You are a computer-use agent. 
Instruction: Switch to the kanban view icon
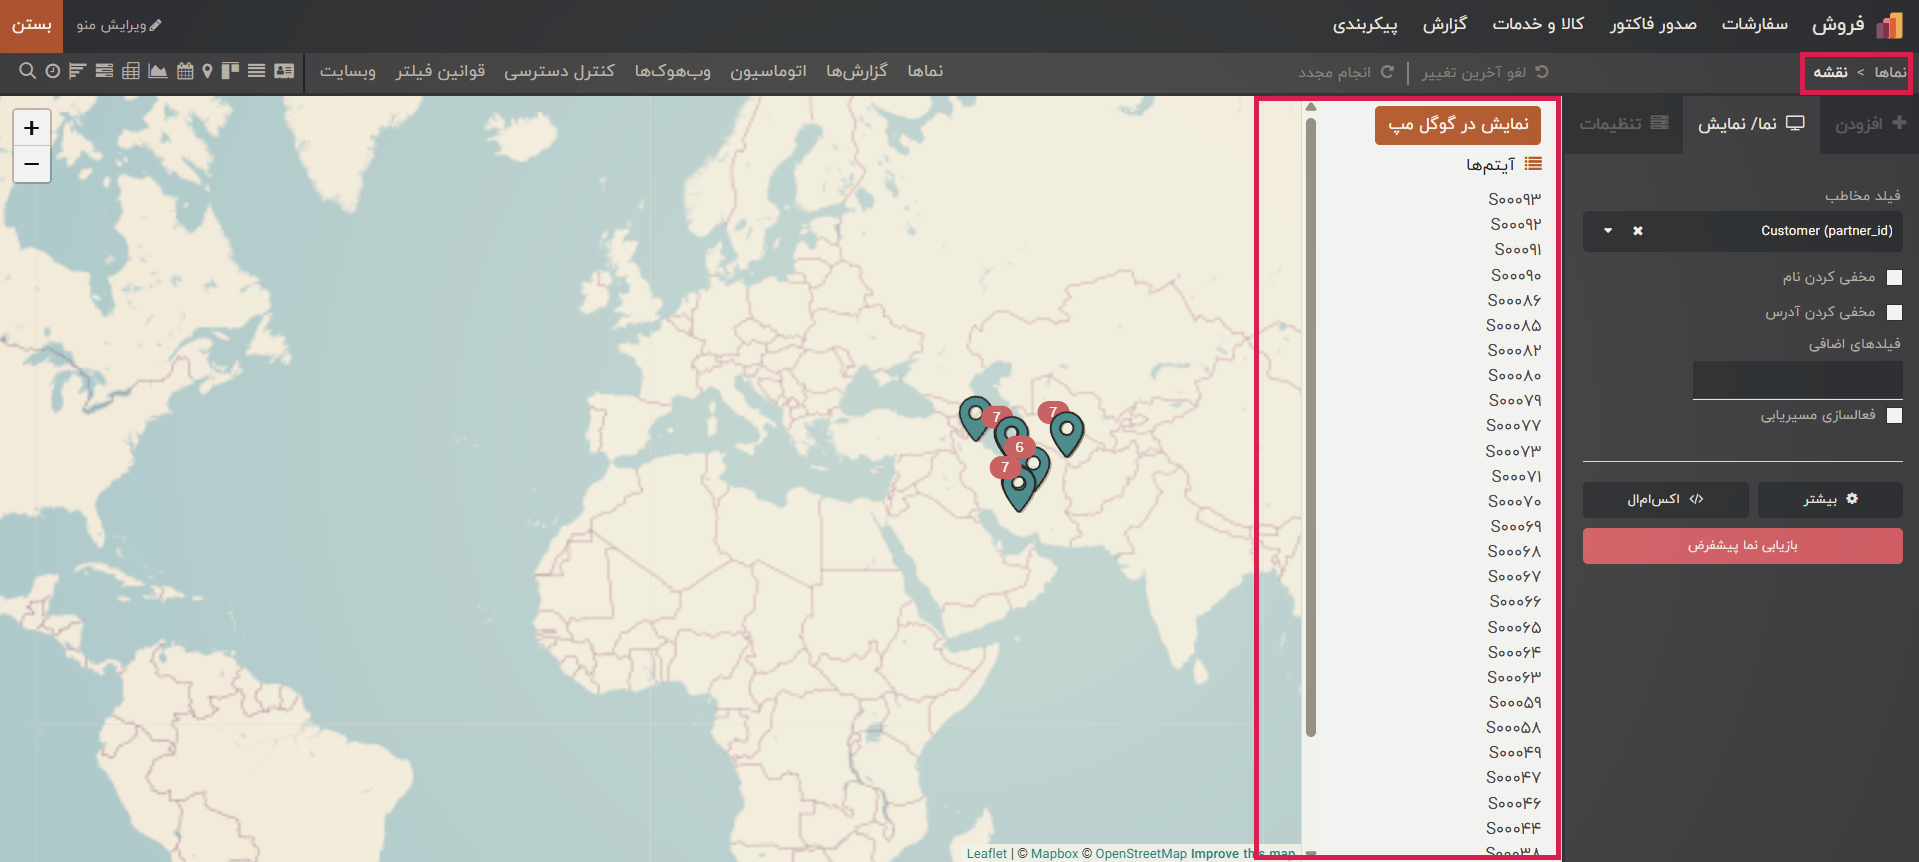click(x=230, y=71)
